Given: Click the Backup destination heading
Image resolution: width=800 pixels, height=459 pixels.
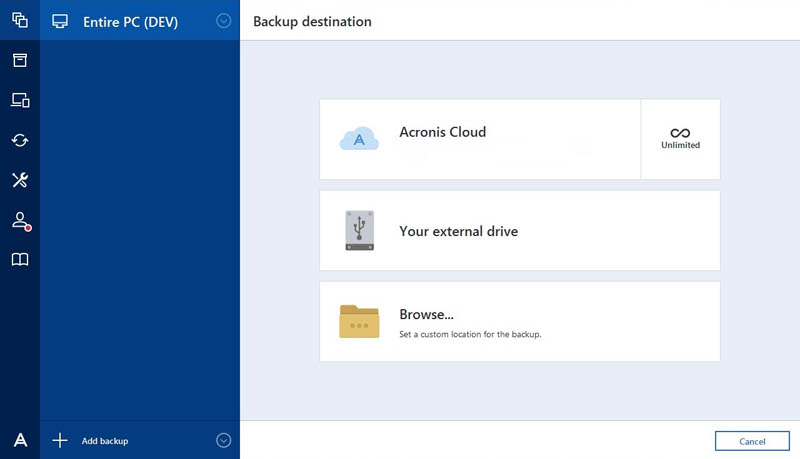Looking at the screenshot, I should [312, 21].
